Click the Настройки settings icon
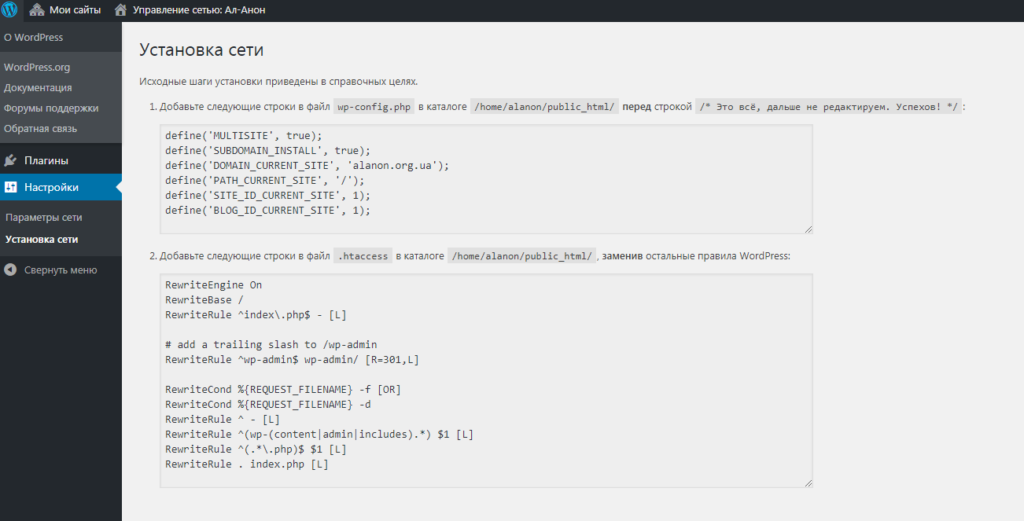This screenshot has height=521, width=1024. pos(10,187)
